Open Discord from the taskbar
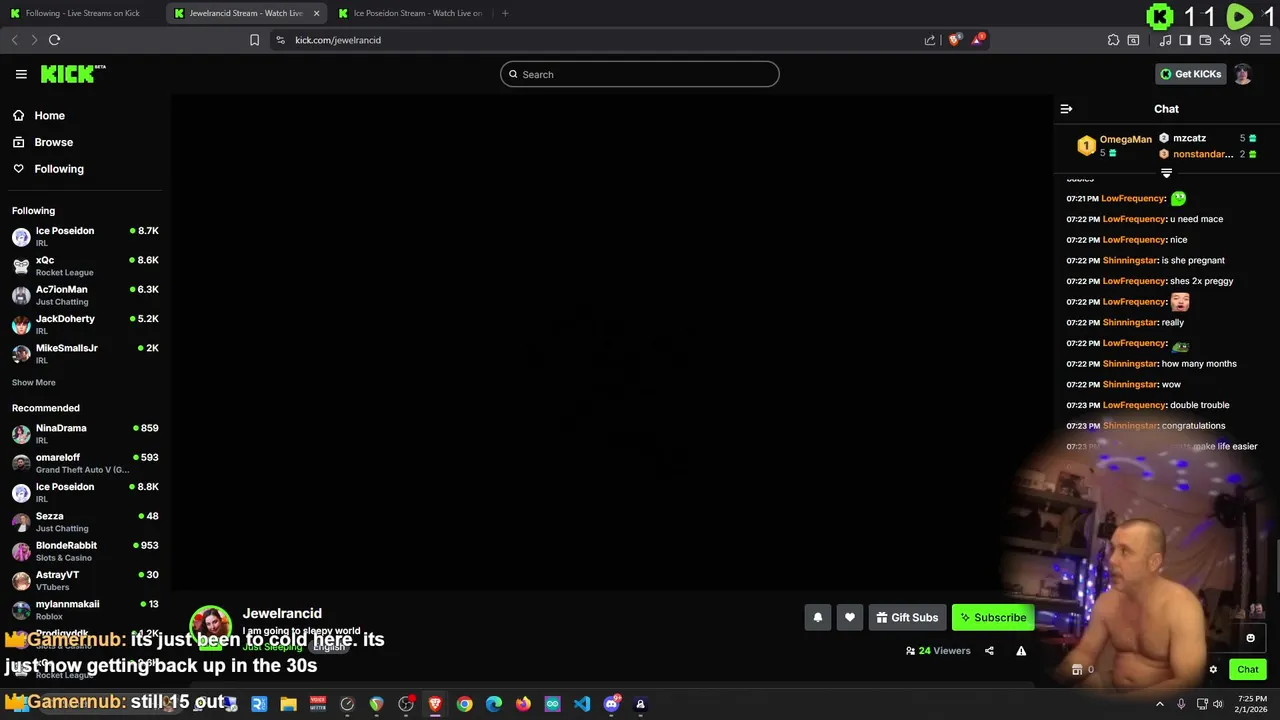The width and height of the screenshot is (1280, 720). coord(612,704)
